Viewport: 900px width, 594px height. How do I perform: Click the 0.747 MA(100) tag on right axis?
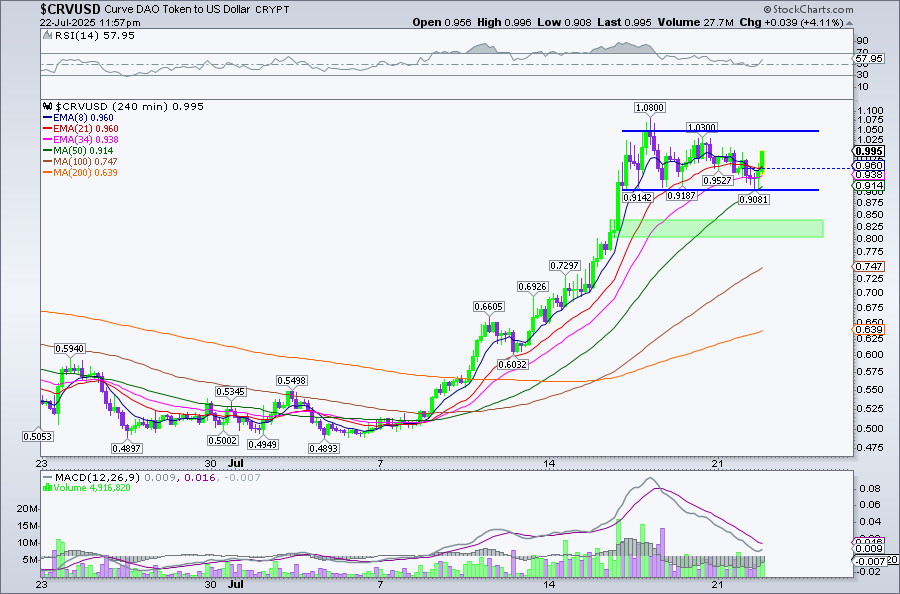coord(869,266)
